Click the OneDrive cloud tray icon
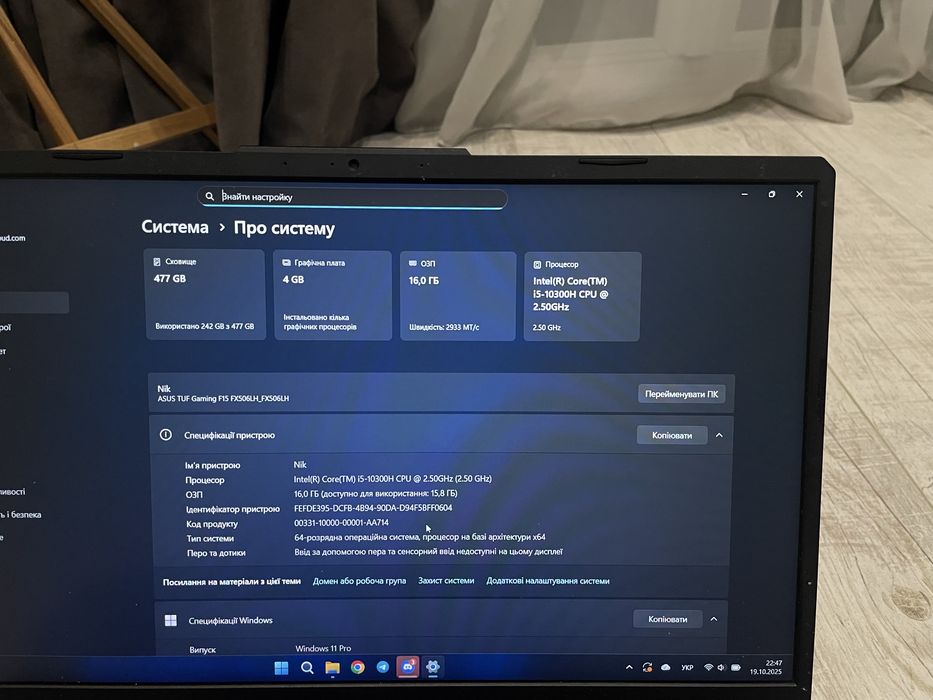The image size is (933, 700). (x=666, y=668)
